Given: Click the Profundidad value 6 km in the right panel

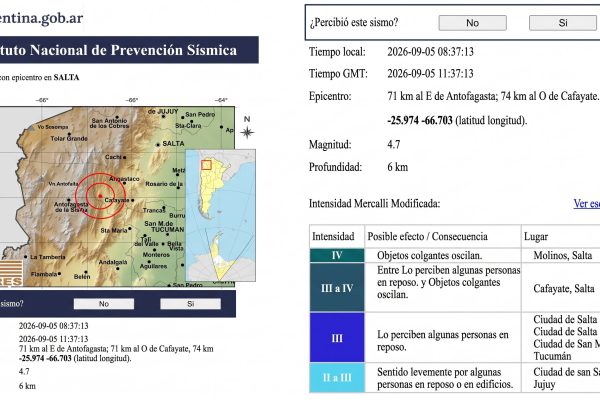Looking at the screenshot, I should coord(398,167).
